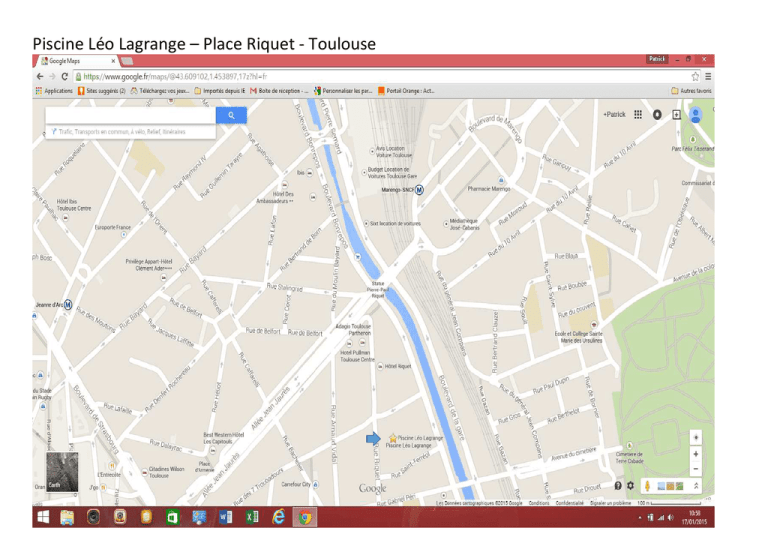Click the Google Maps search input field

131,115
